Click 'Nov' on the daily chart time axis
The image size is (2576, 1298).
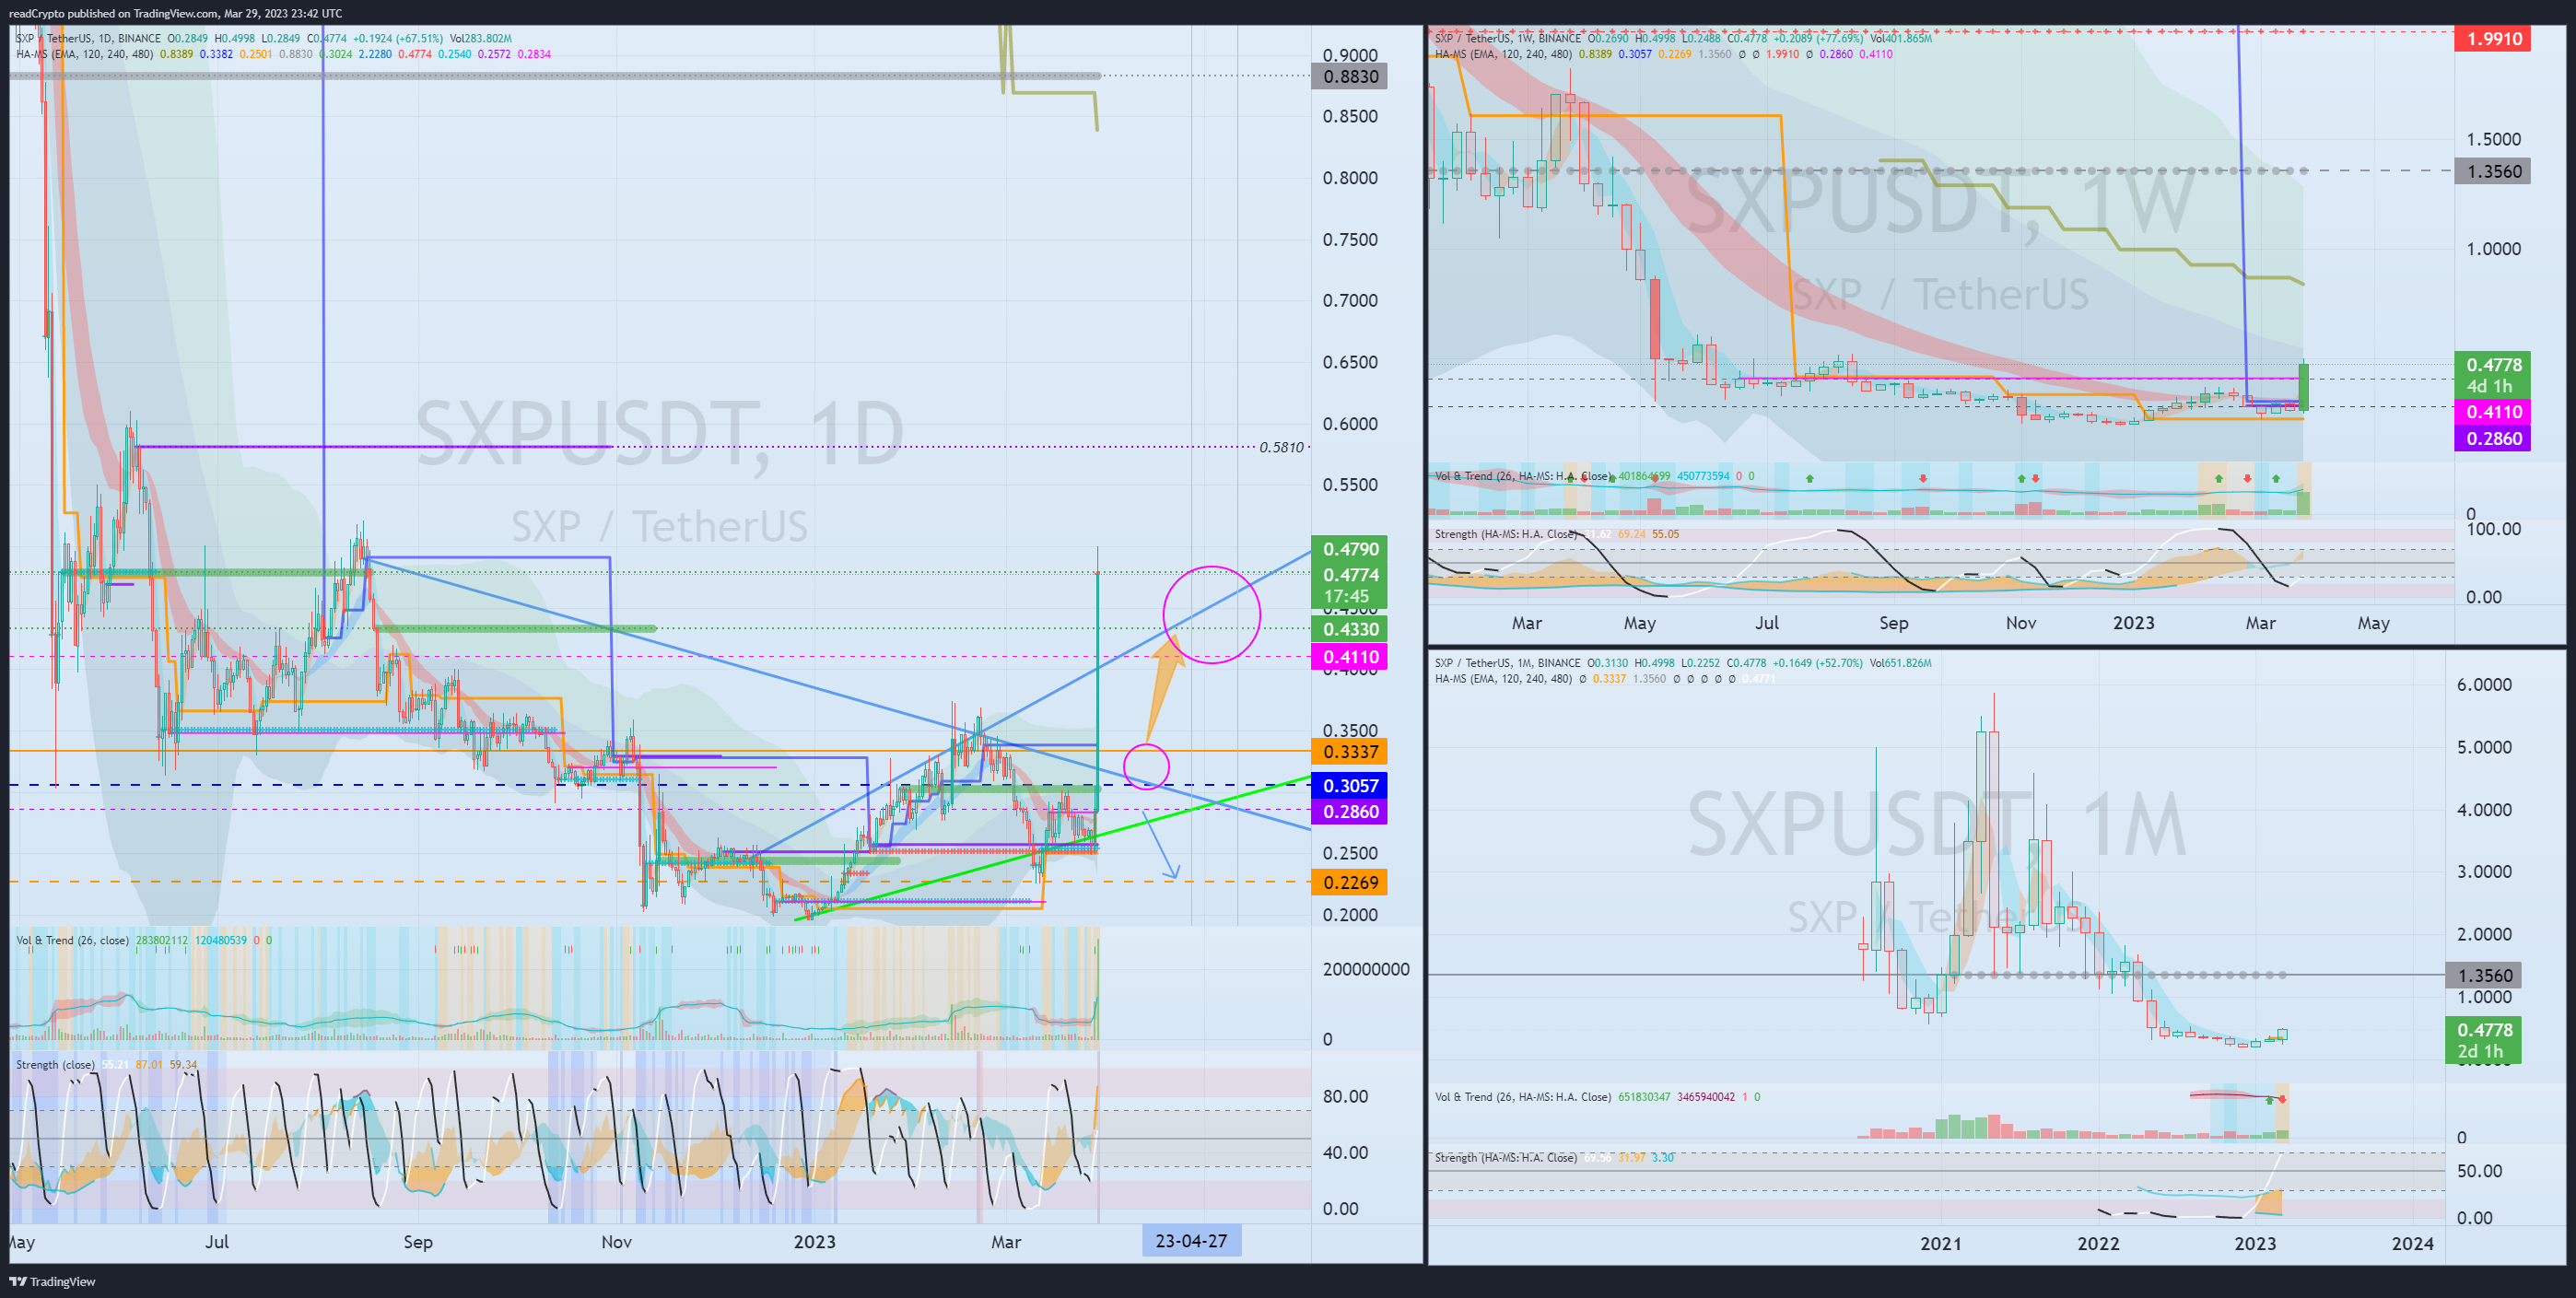(617, 1242)
